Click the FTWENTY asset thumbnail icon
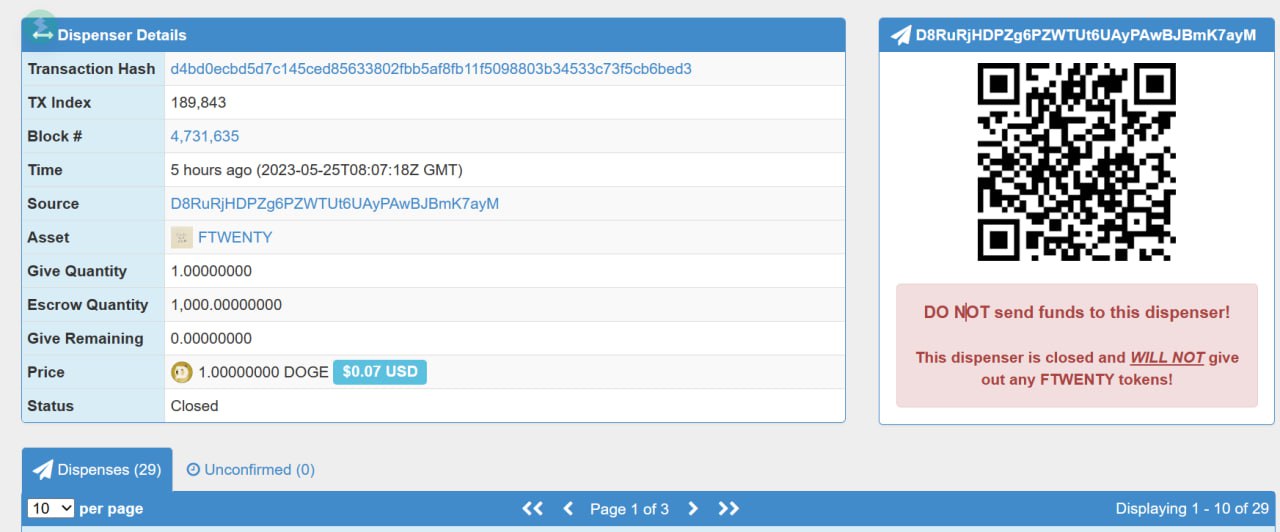1280x532 pixels. pos(182,237)
